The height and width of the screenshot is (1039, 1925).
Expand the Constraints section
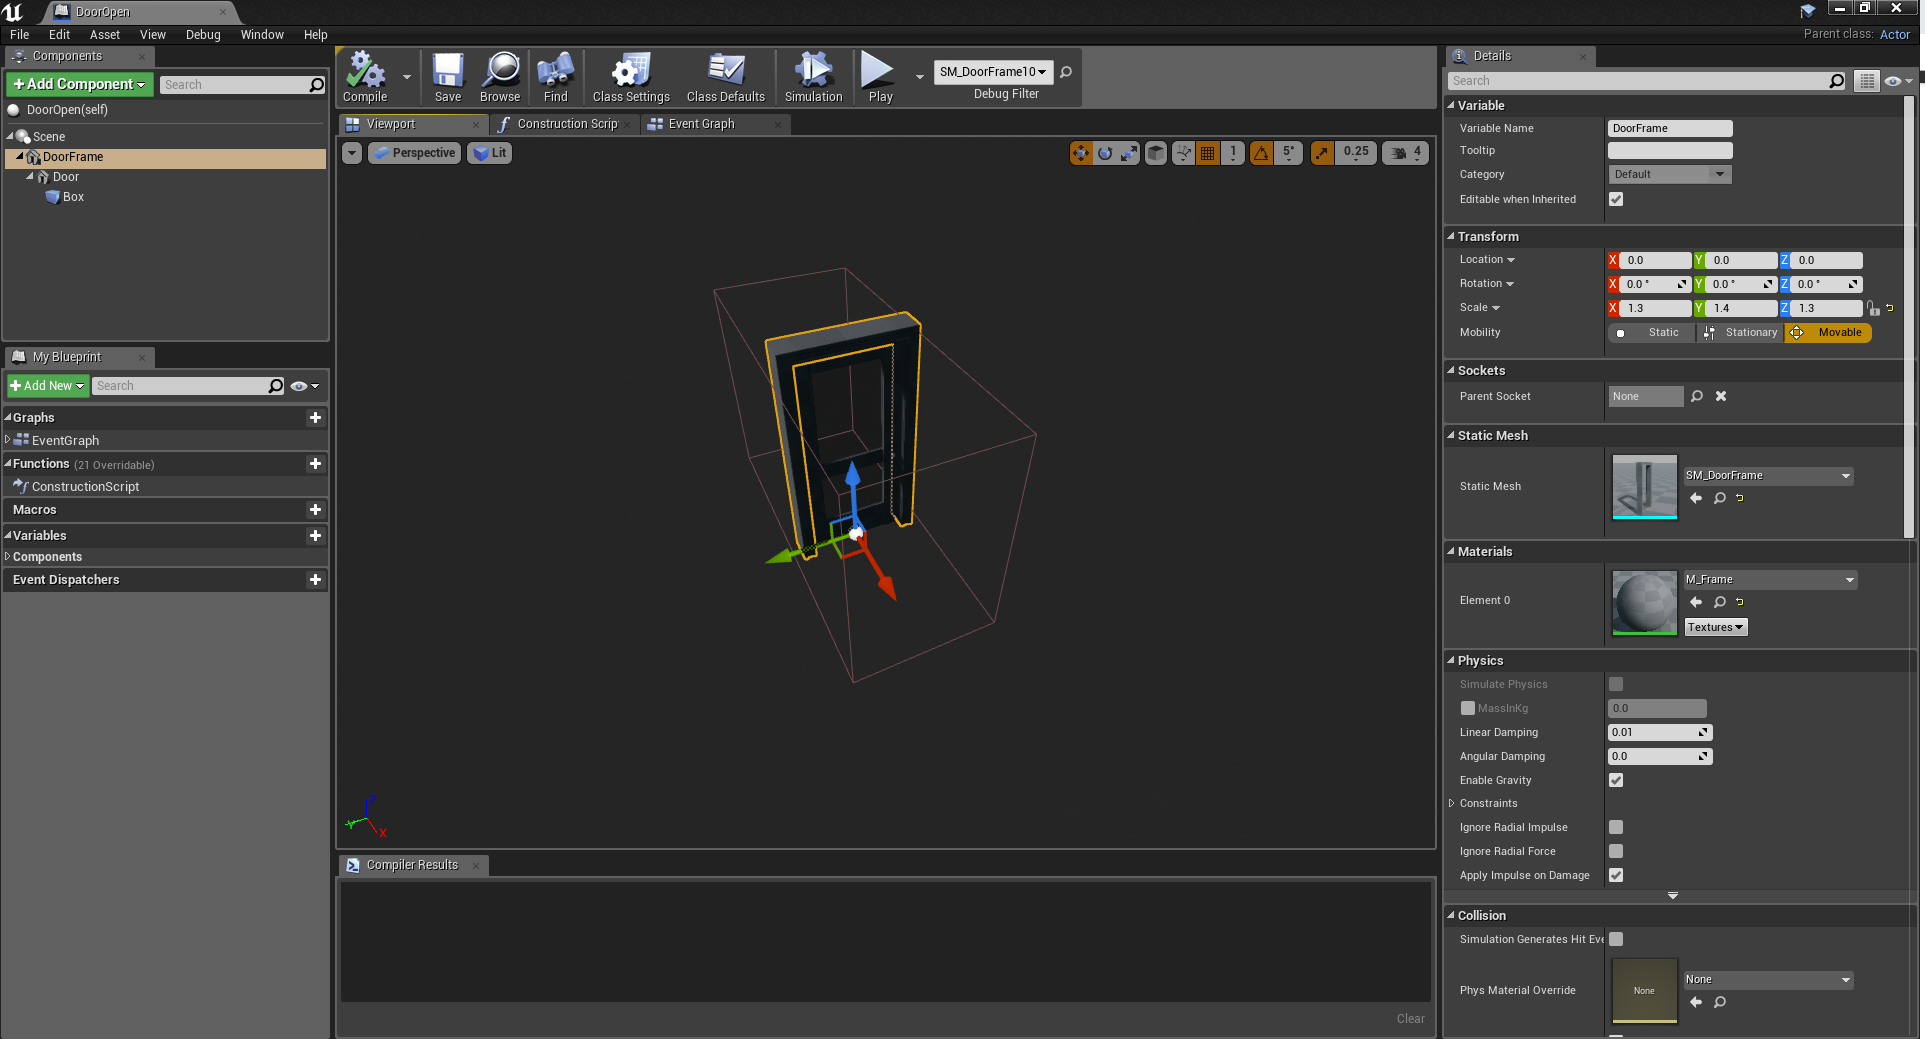(x=1452, y=803)
